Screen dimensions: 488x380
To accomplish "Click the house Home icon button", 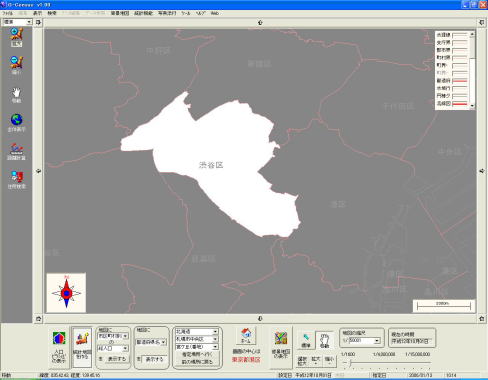I will (246, 335).
